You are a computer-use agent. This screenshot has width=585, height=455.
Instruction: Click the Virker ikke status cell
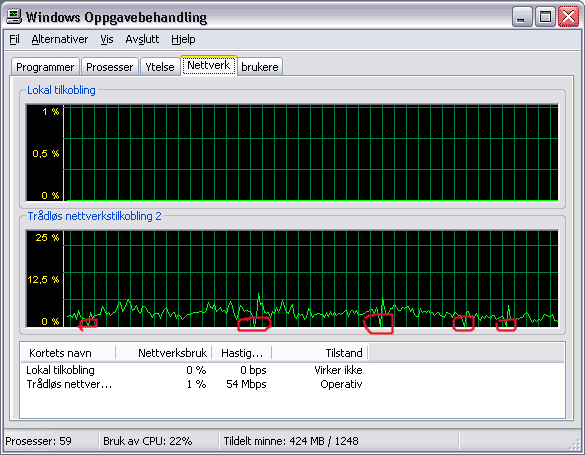click(338, 370)
